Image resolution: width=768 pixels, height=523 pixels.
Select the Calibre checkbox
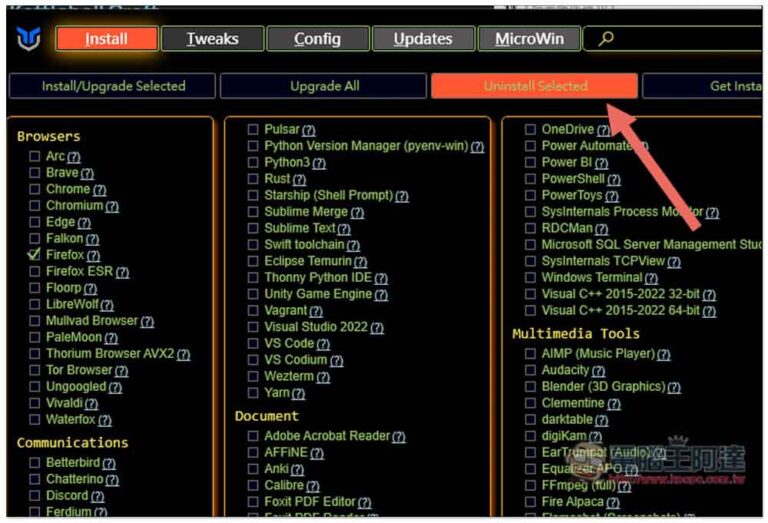[253, 485]
